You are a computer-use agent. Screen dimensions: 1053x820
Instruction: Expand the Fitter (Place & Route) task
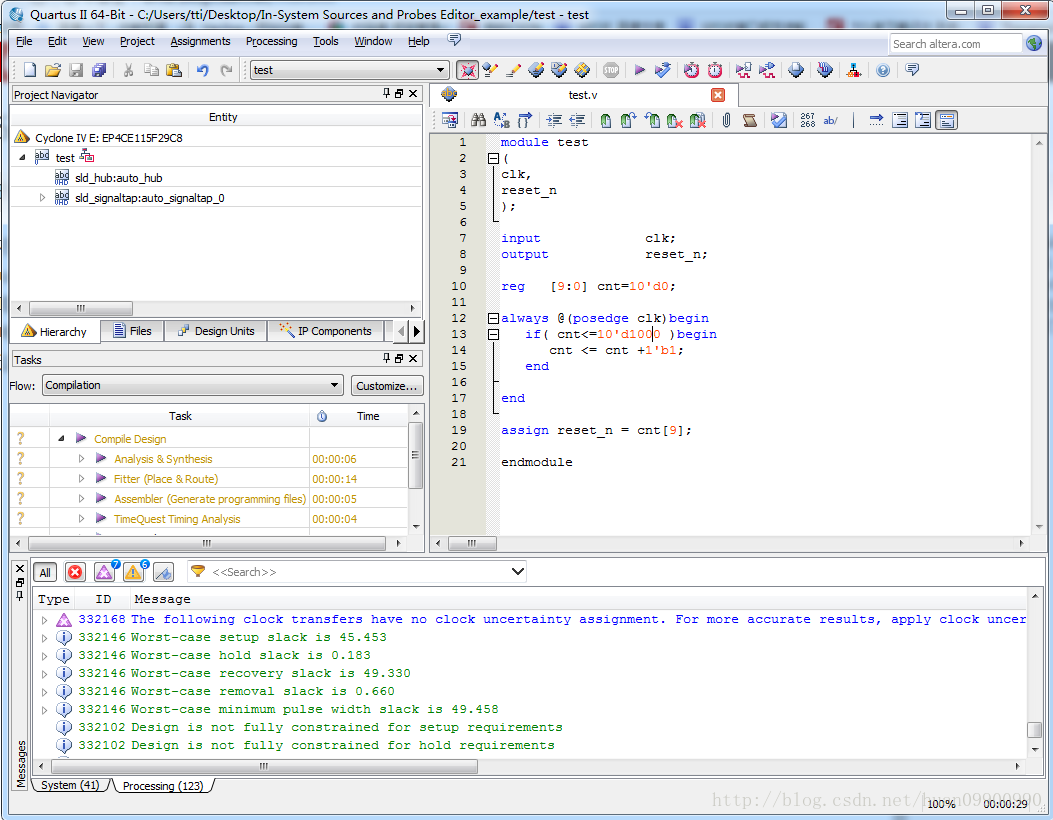(81, 479)
